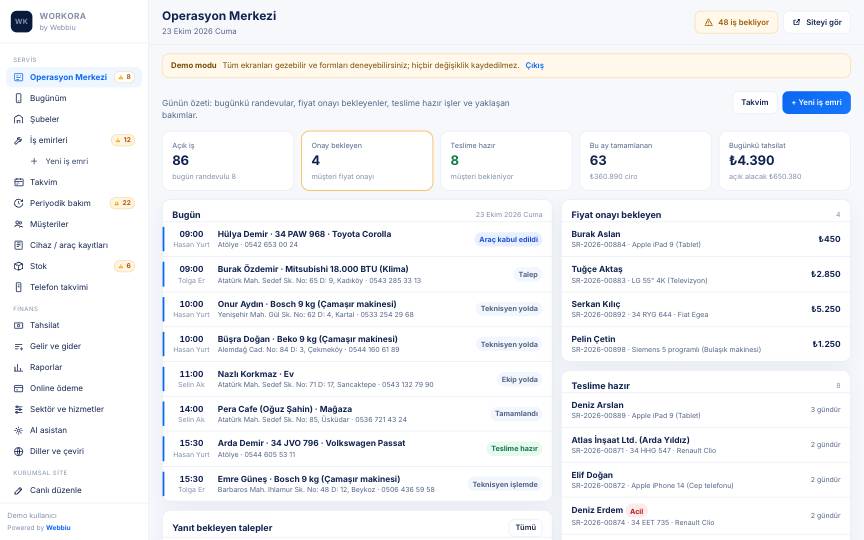Go to Raporlar in sidebar
Image resolution: width=864 pixels, height=540 pixels.
[74, 367]
